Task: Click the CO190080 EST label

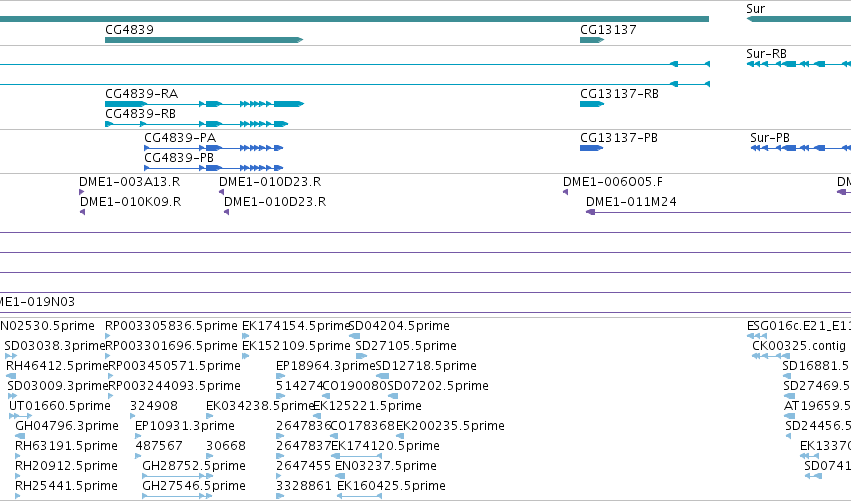Action: (354, 386)
